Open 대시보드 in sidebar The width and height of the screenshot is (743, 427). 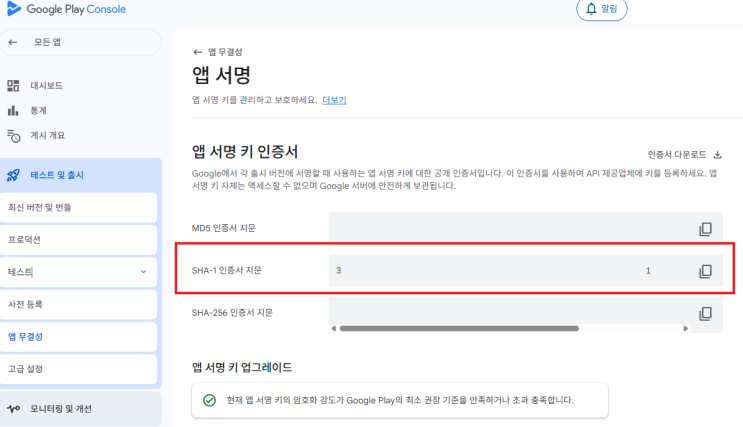(46, 85)
